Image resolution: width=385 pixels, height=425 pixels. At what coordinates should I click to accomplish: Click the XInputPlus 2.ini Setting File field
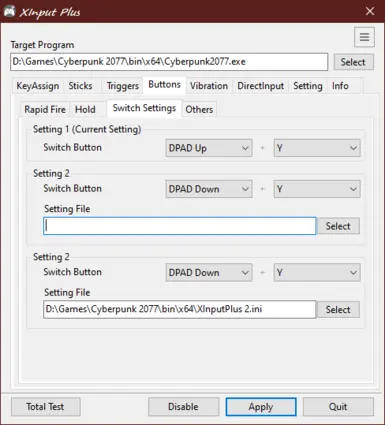[180, 309]
